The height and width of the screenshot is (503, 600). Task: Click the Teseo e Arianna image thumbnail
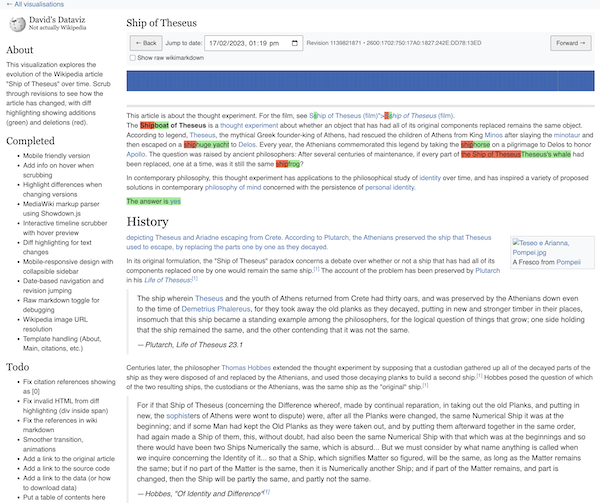tap(541, 247)
